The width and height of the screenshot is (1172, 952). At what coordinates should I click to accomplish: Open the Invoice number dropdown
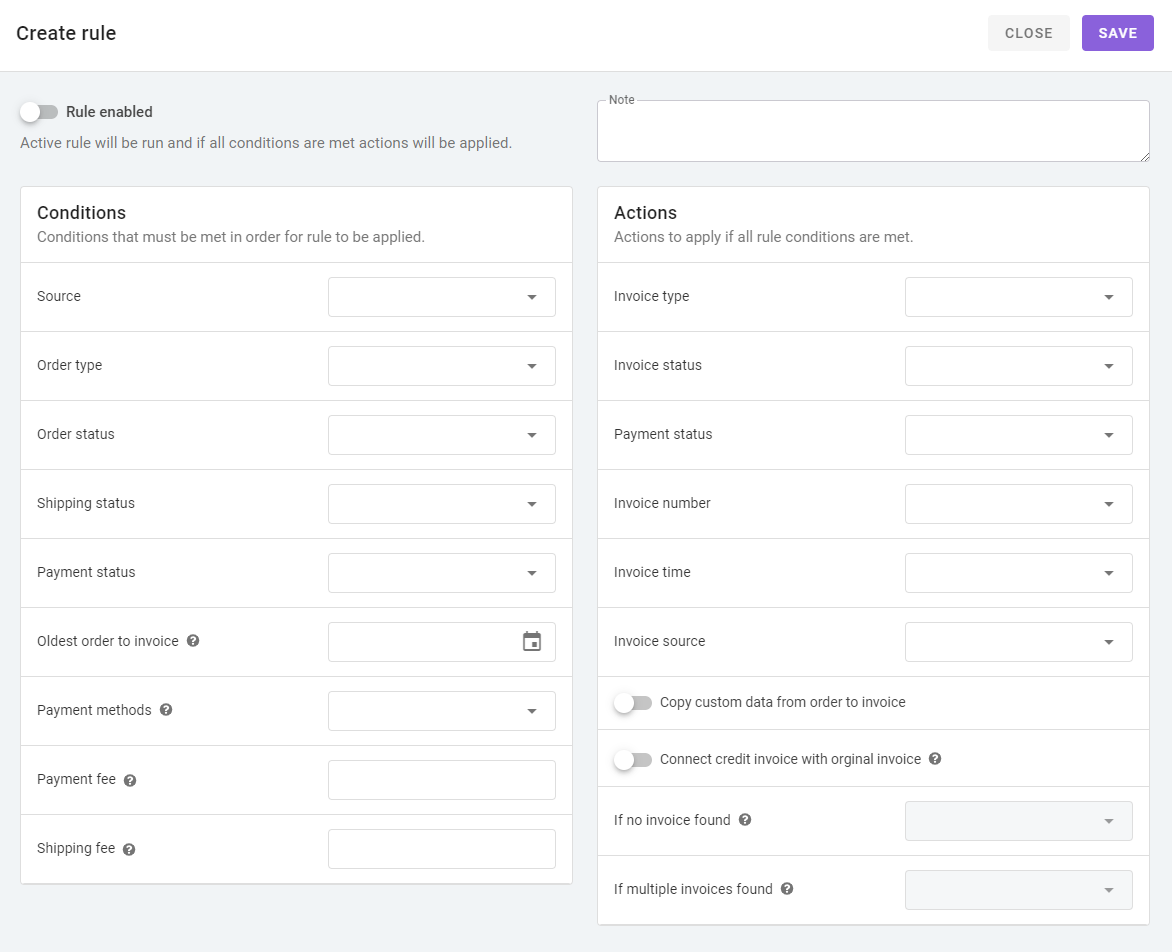coord(1019,504)
